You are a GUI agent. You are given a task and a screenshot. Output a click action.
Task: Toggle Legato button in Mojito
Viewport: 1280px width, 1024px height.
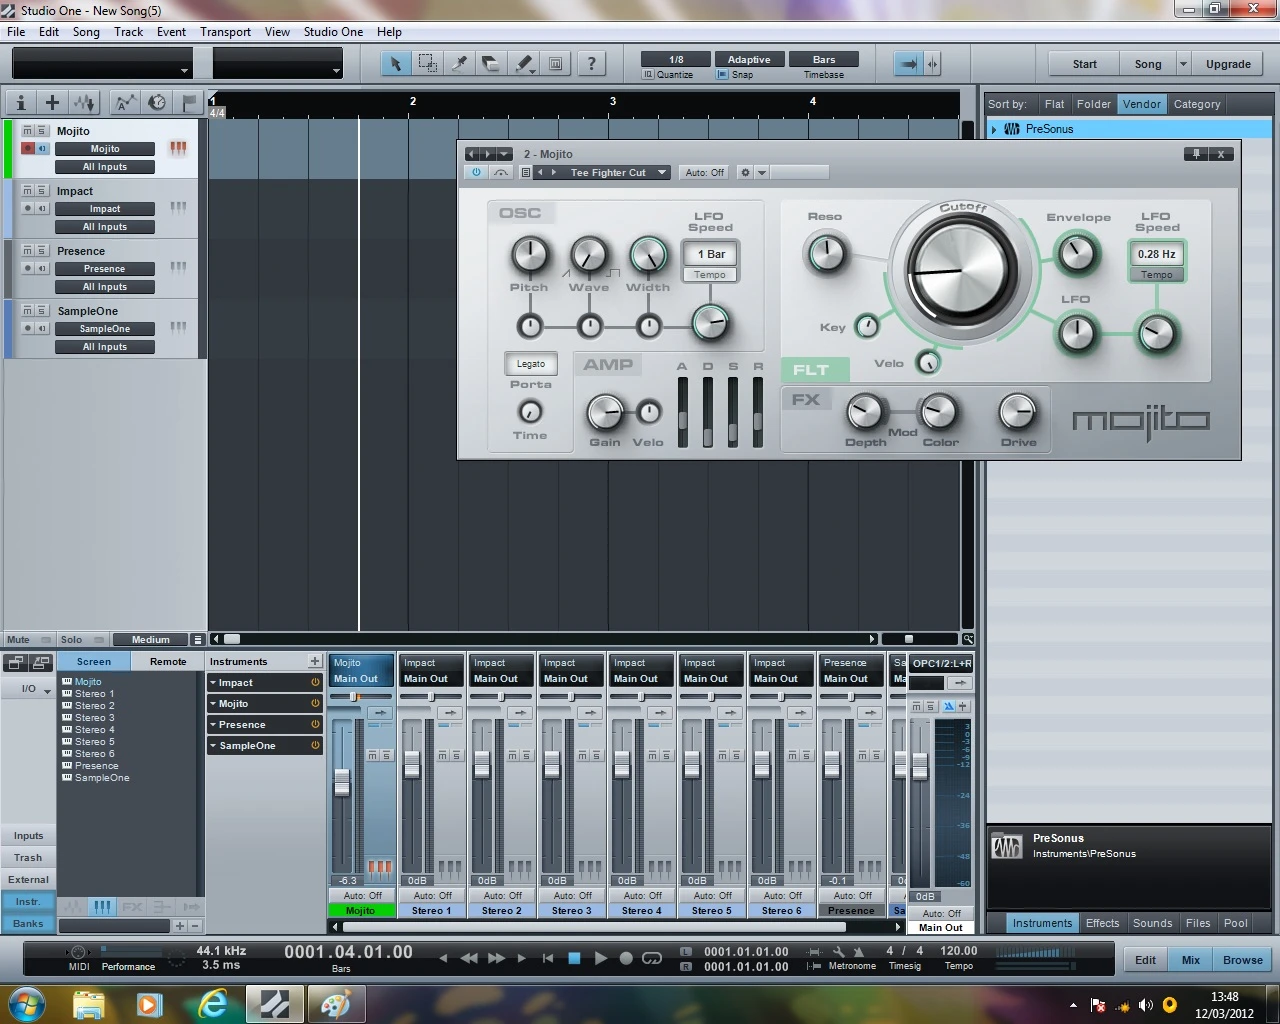coord(531,364)
